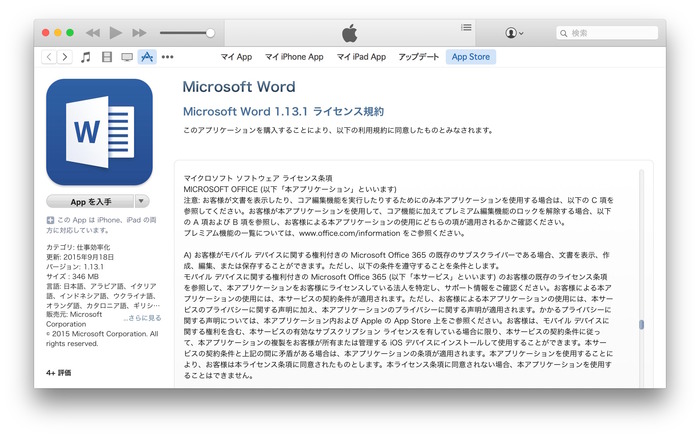Click the www.office.com/information text in license
700x437 pixels.
tap(350, 233)
